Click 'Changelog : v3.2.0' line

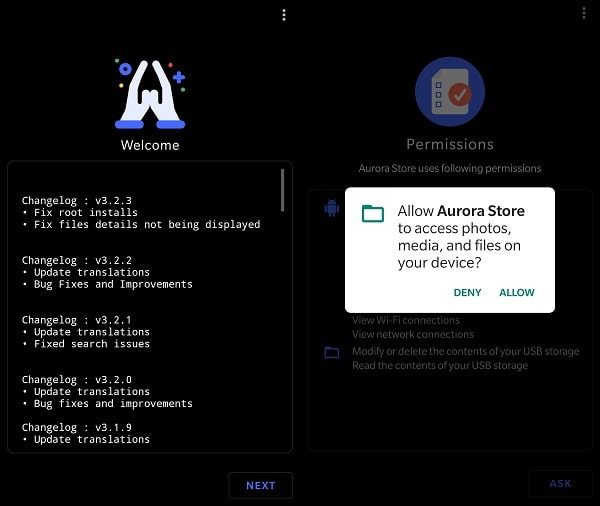(77, 380)
